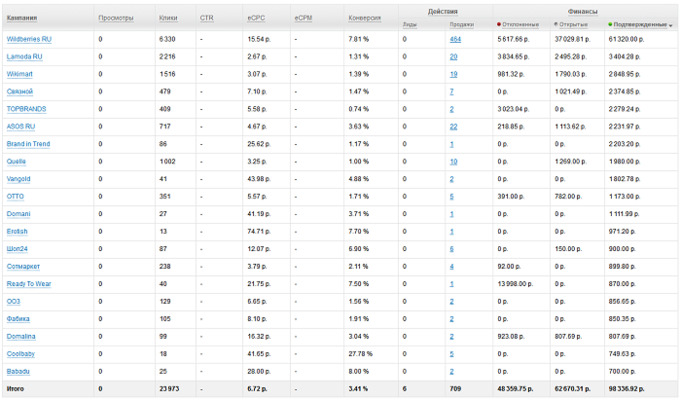Open the TOPBRANDS campaign link
Screen dimensions: 681x400
click(x=26, y=109)
